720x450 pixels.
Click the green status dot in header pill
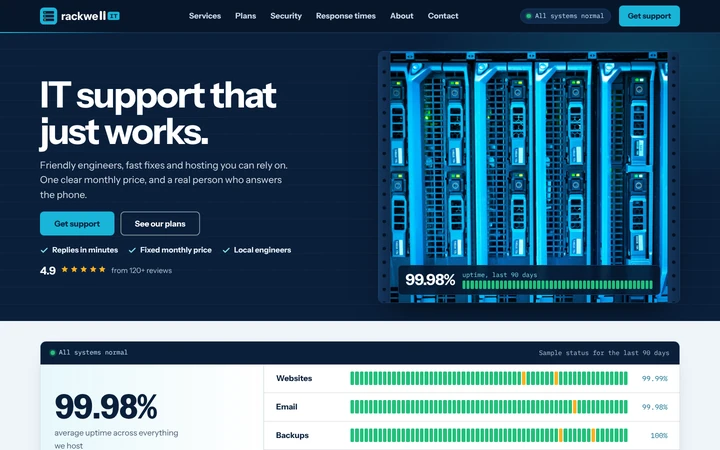tap(529, 16)
